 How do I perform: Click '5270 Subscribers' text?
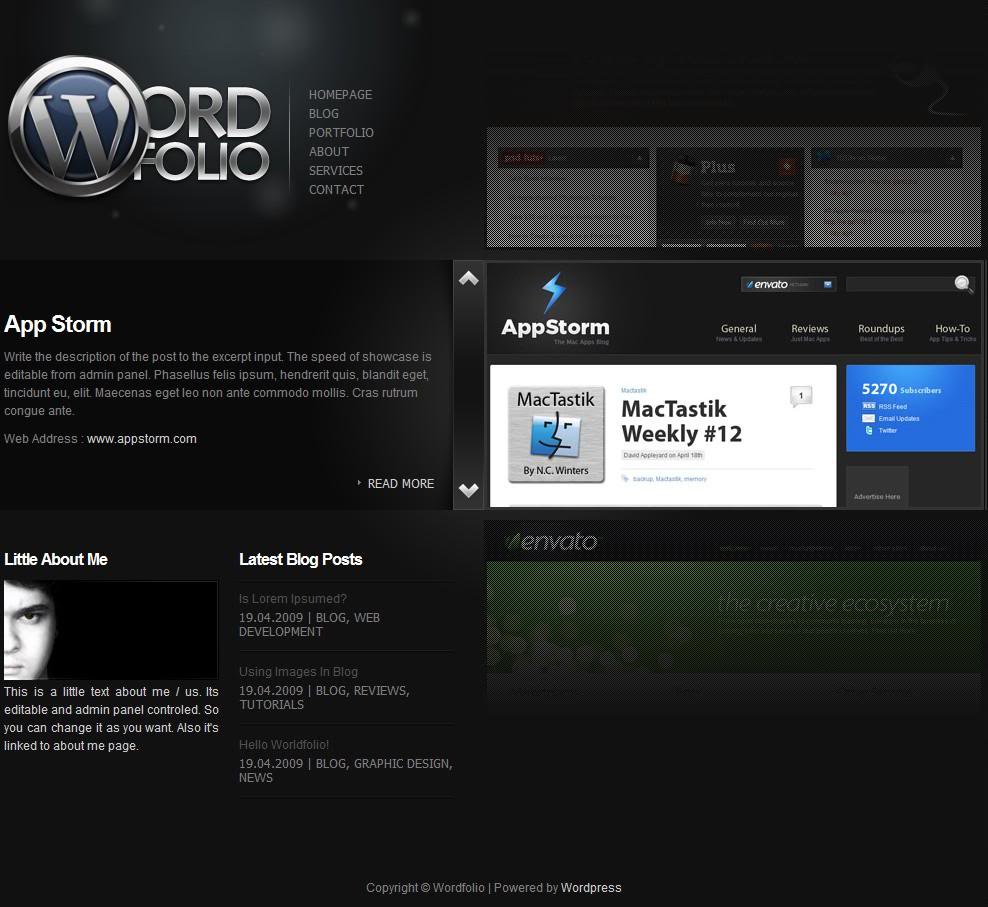(x=901, y=389)
